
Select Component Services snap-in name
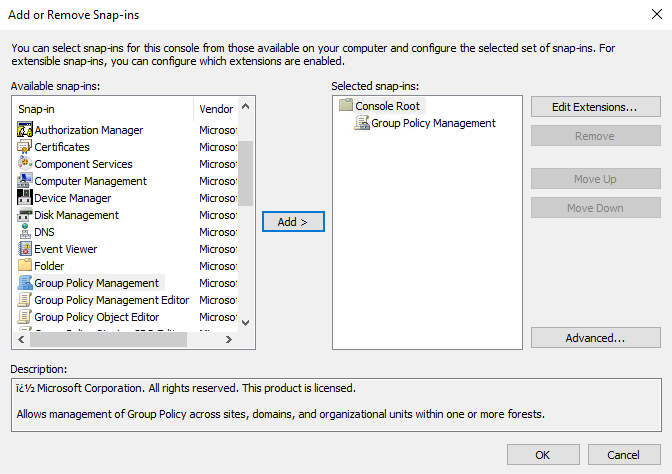click(x=83, y=164)
